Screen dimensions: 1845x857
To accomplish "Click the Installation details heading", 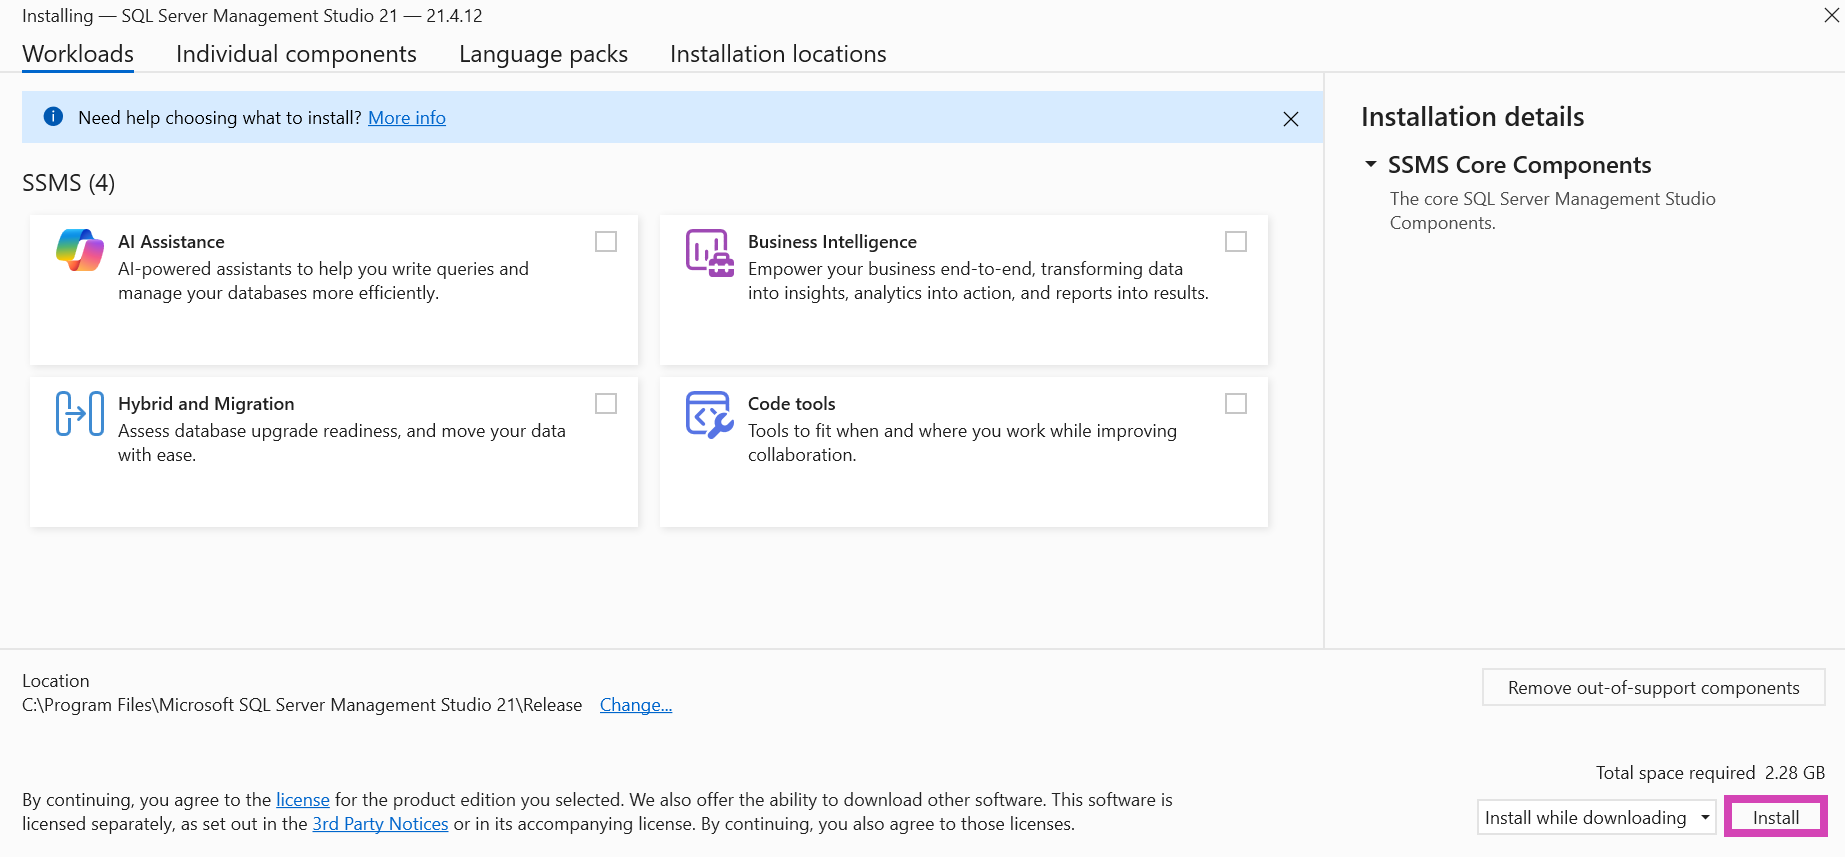I will (x=1472, y=117).
